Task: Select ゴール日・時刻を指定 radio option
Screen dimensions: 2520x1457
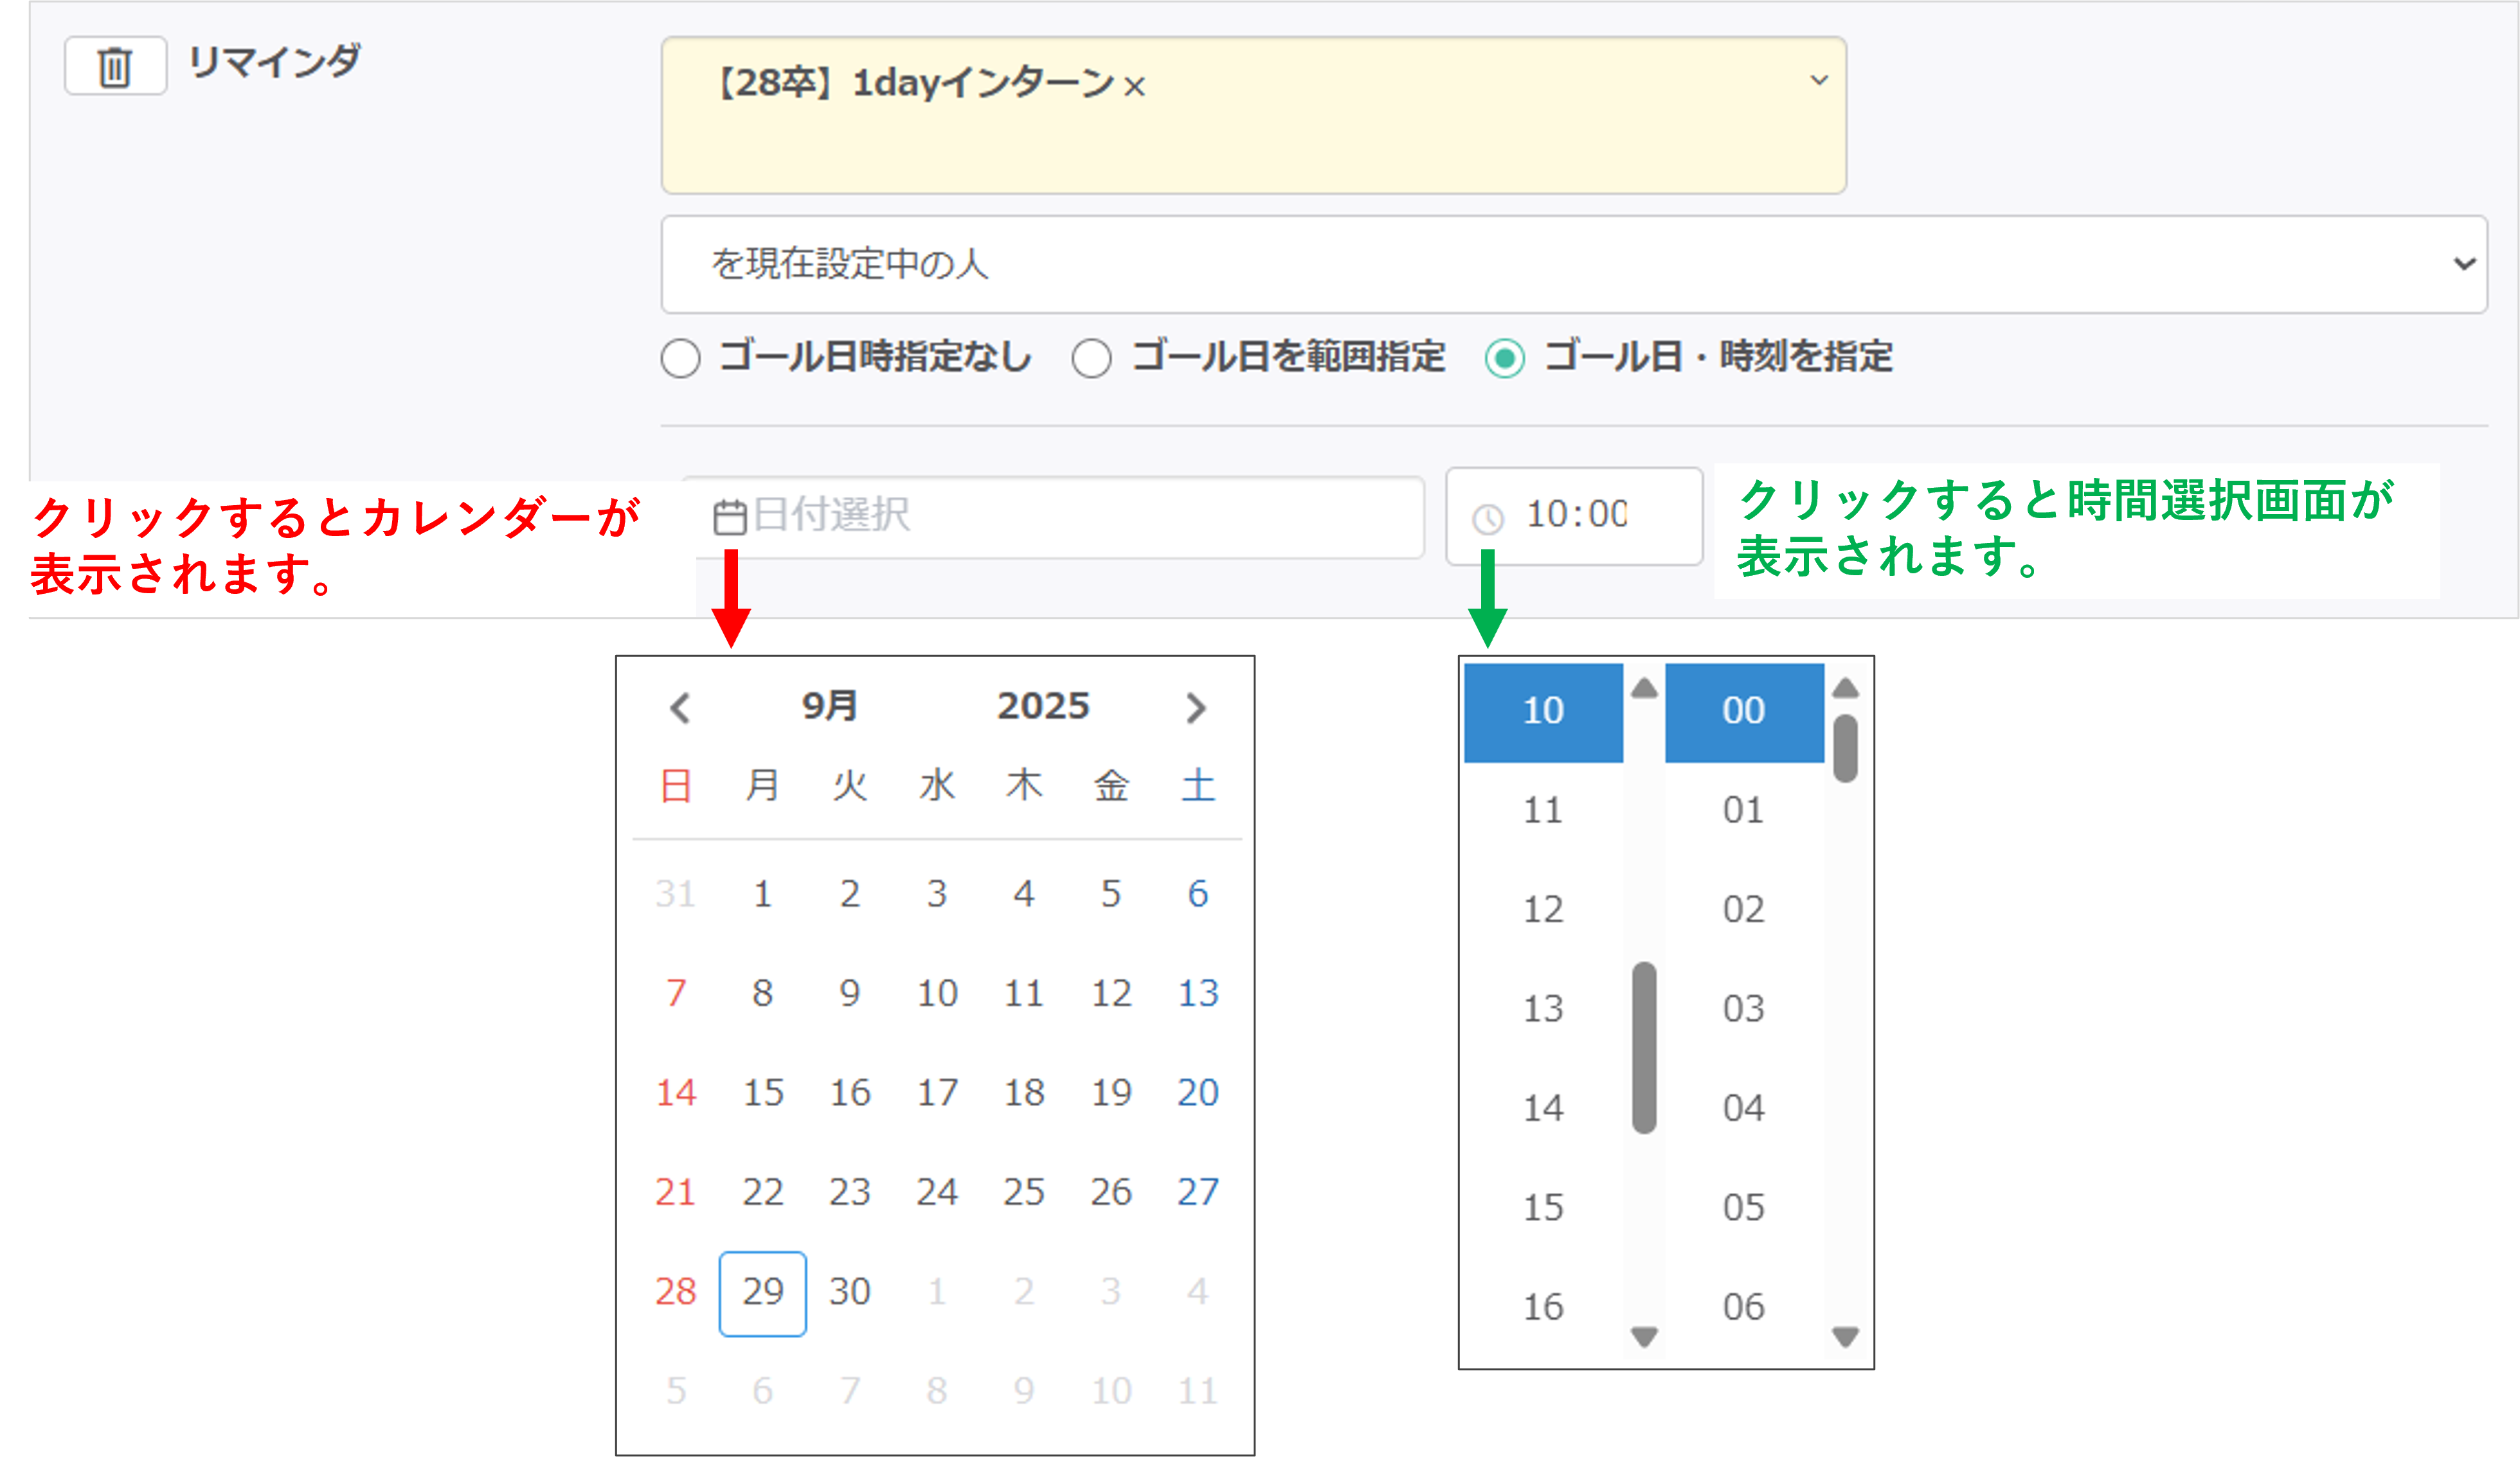Action: pos(1505,358)
